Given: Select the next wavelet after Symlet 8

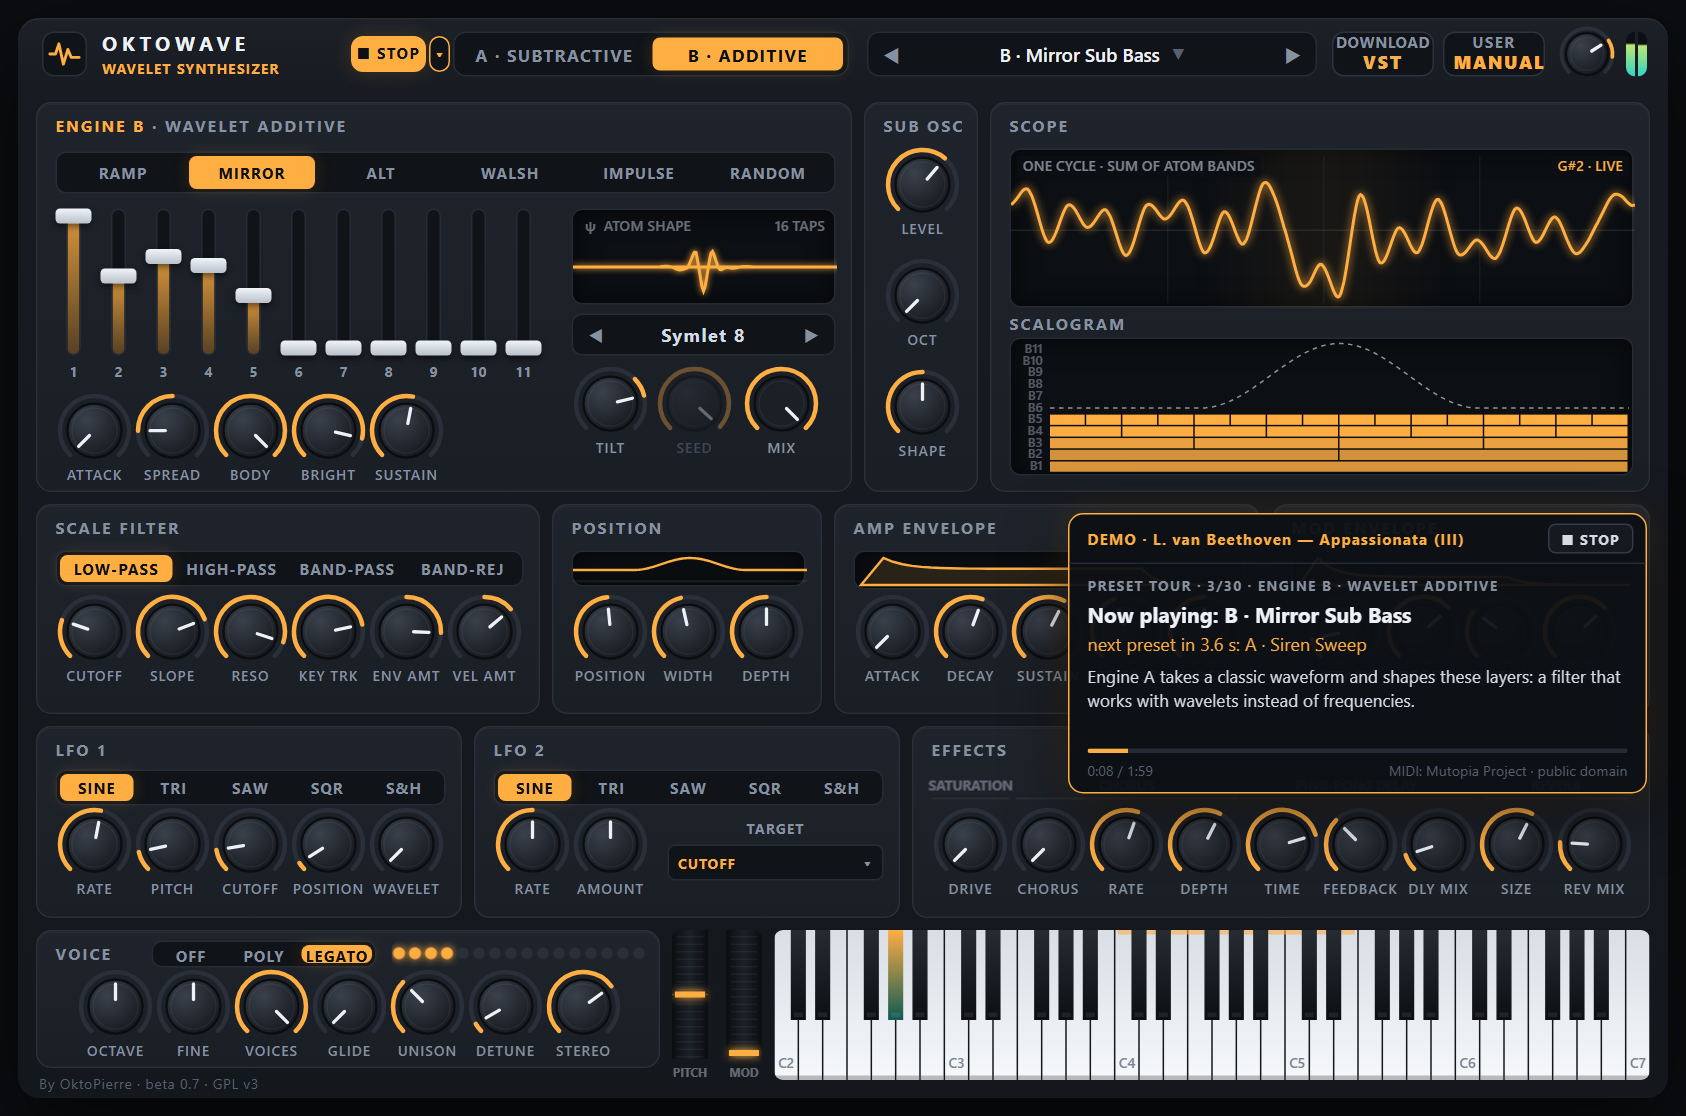Looking at the screenshot, I should click(x=811, y=336).
